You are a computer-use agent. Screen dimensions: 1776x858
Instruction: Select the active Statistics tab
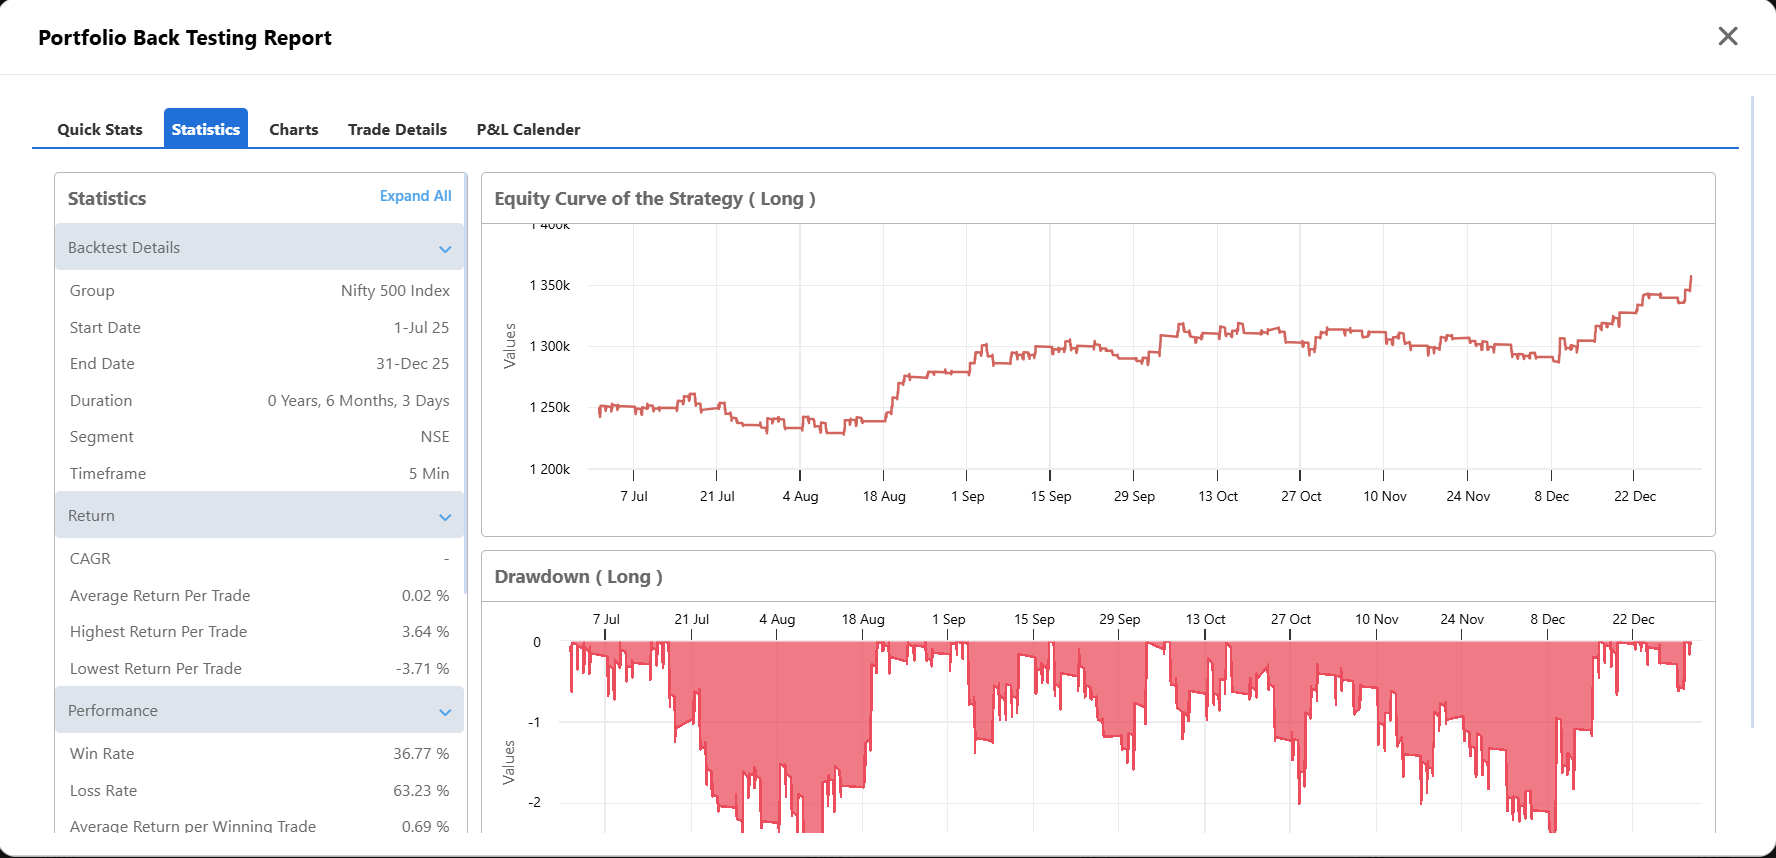(206, 129)
